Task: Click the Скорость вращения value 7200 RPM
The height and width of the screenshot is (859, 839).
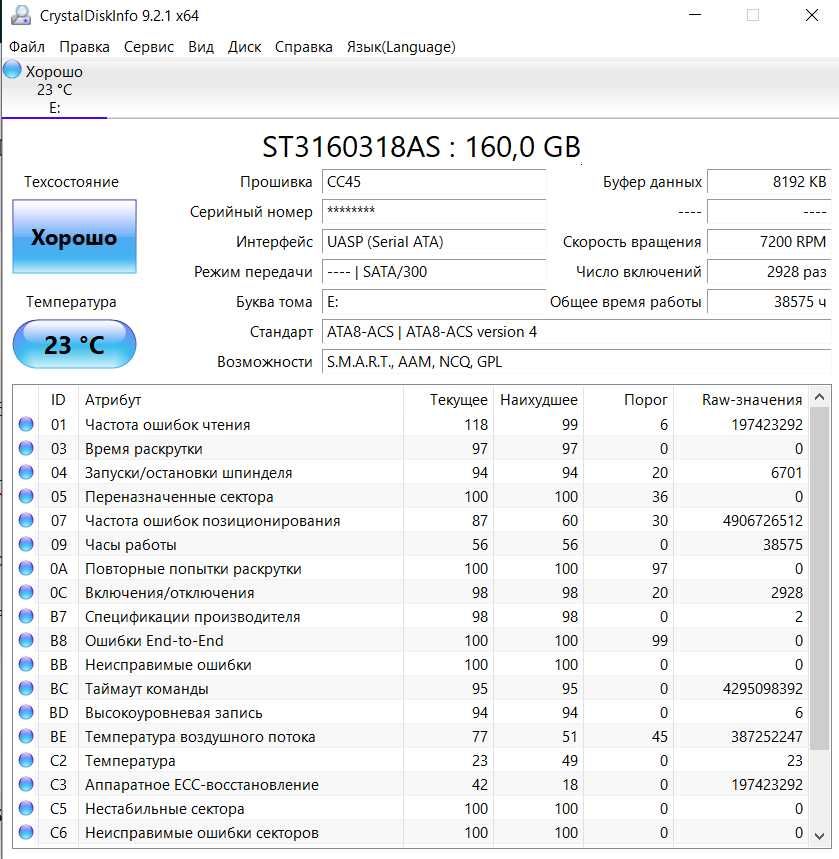Action: [769, 242]
